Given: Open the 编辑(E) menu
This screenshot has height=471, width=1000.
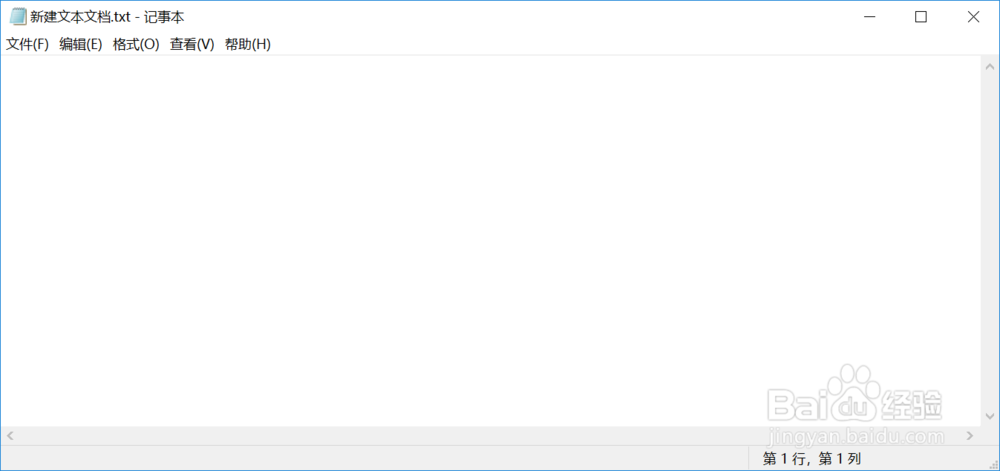Looking at the screenshot, I should pos(81,45).
